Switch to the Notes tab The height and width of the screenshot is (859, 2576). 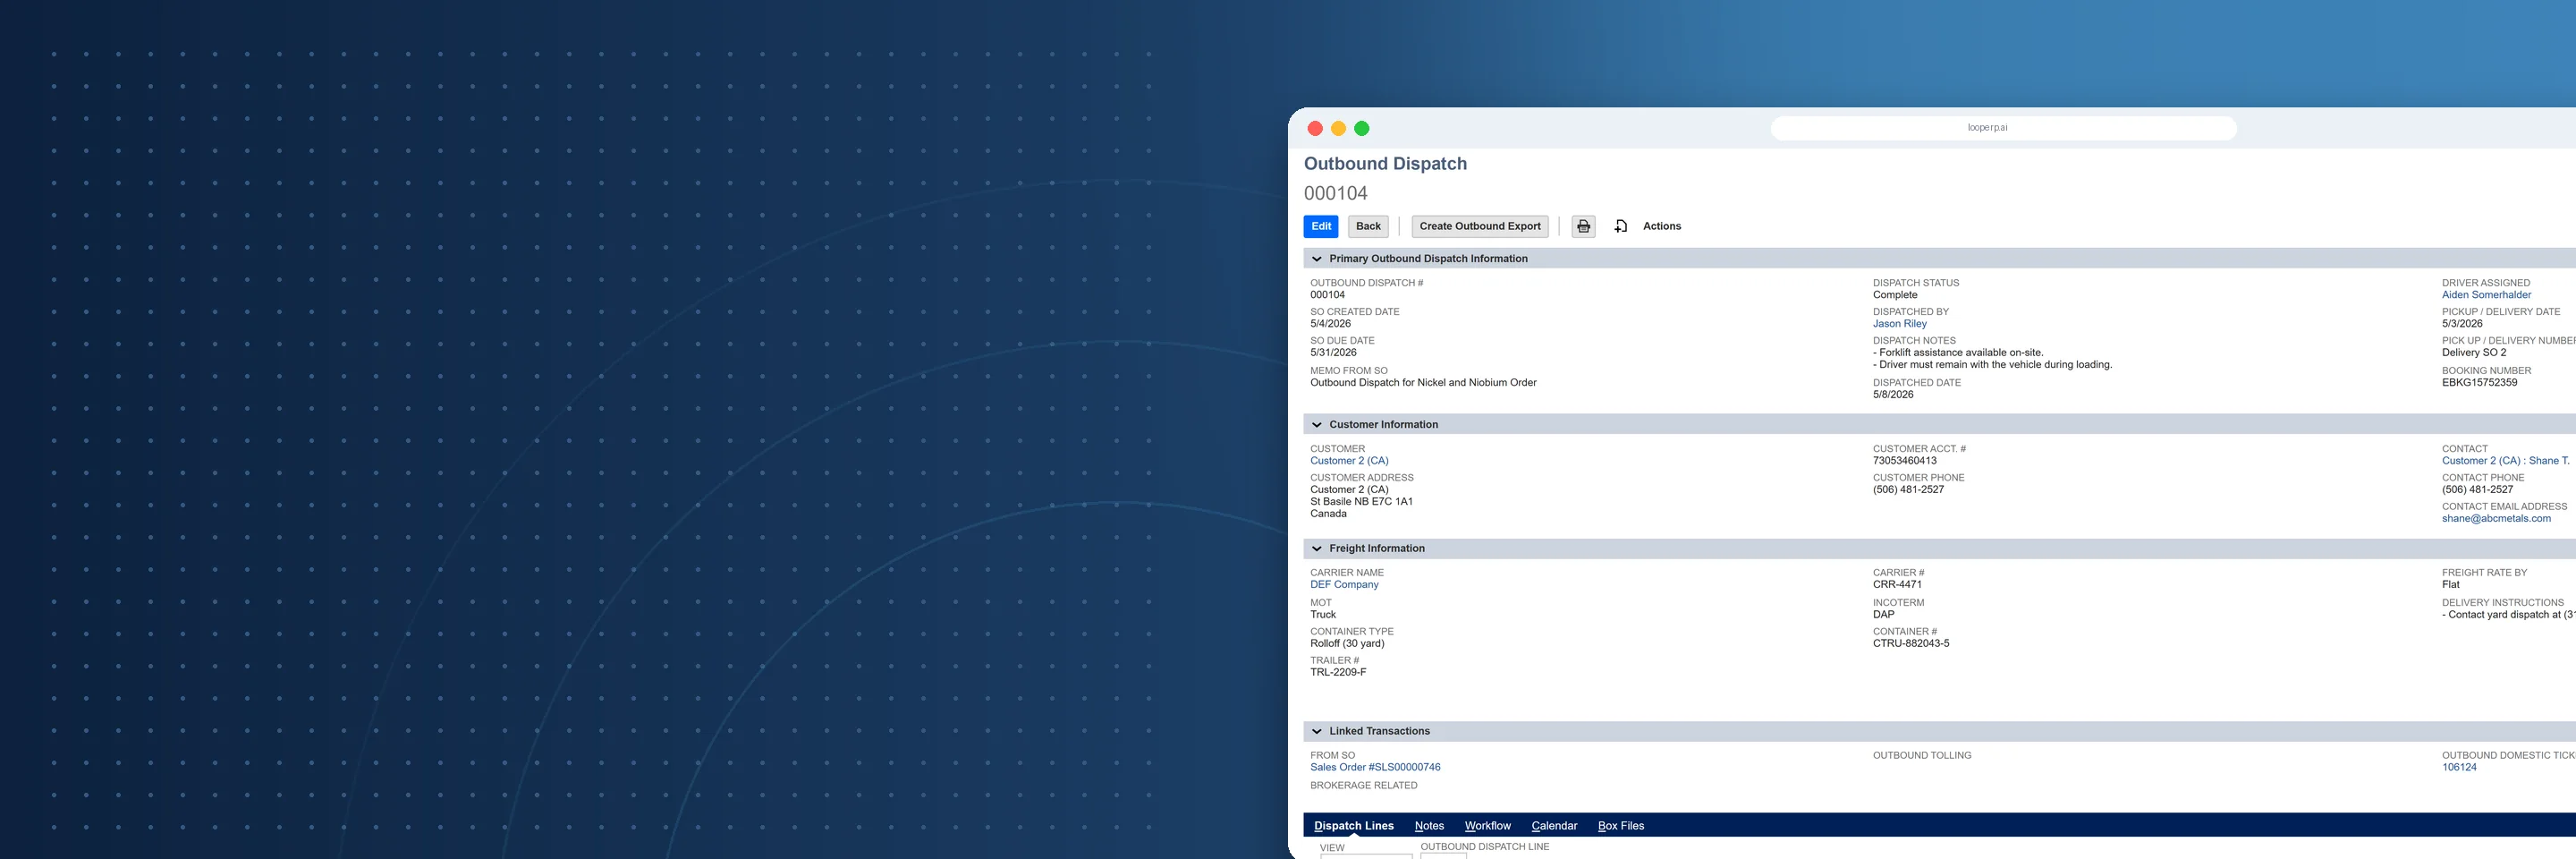(1429, 826)
